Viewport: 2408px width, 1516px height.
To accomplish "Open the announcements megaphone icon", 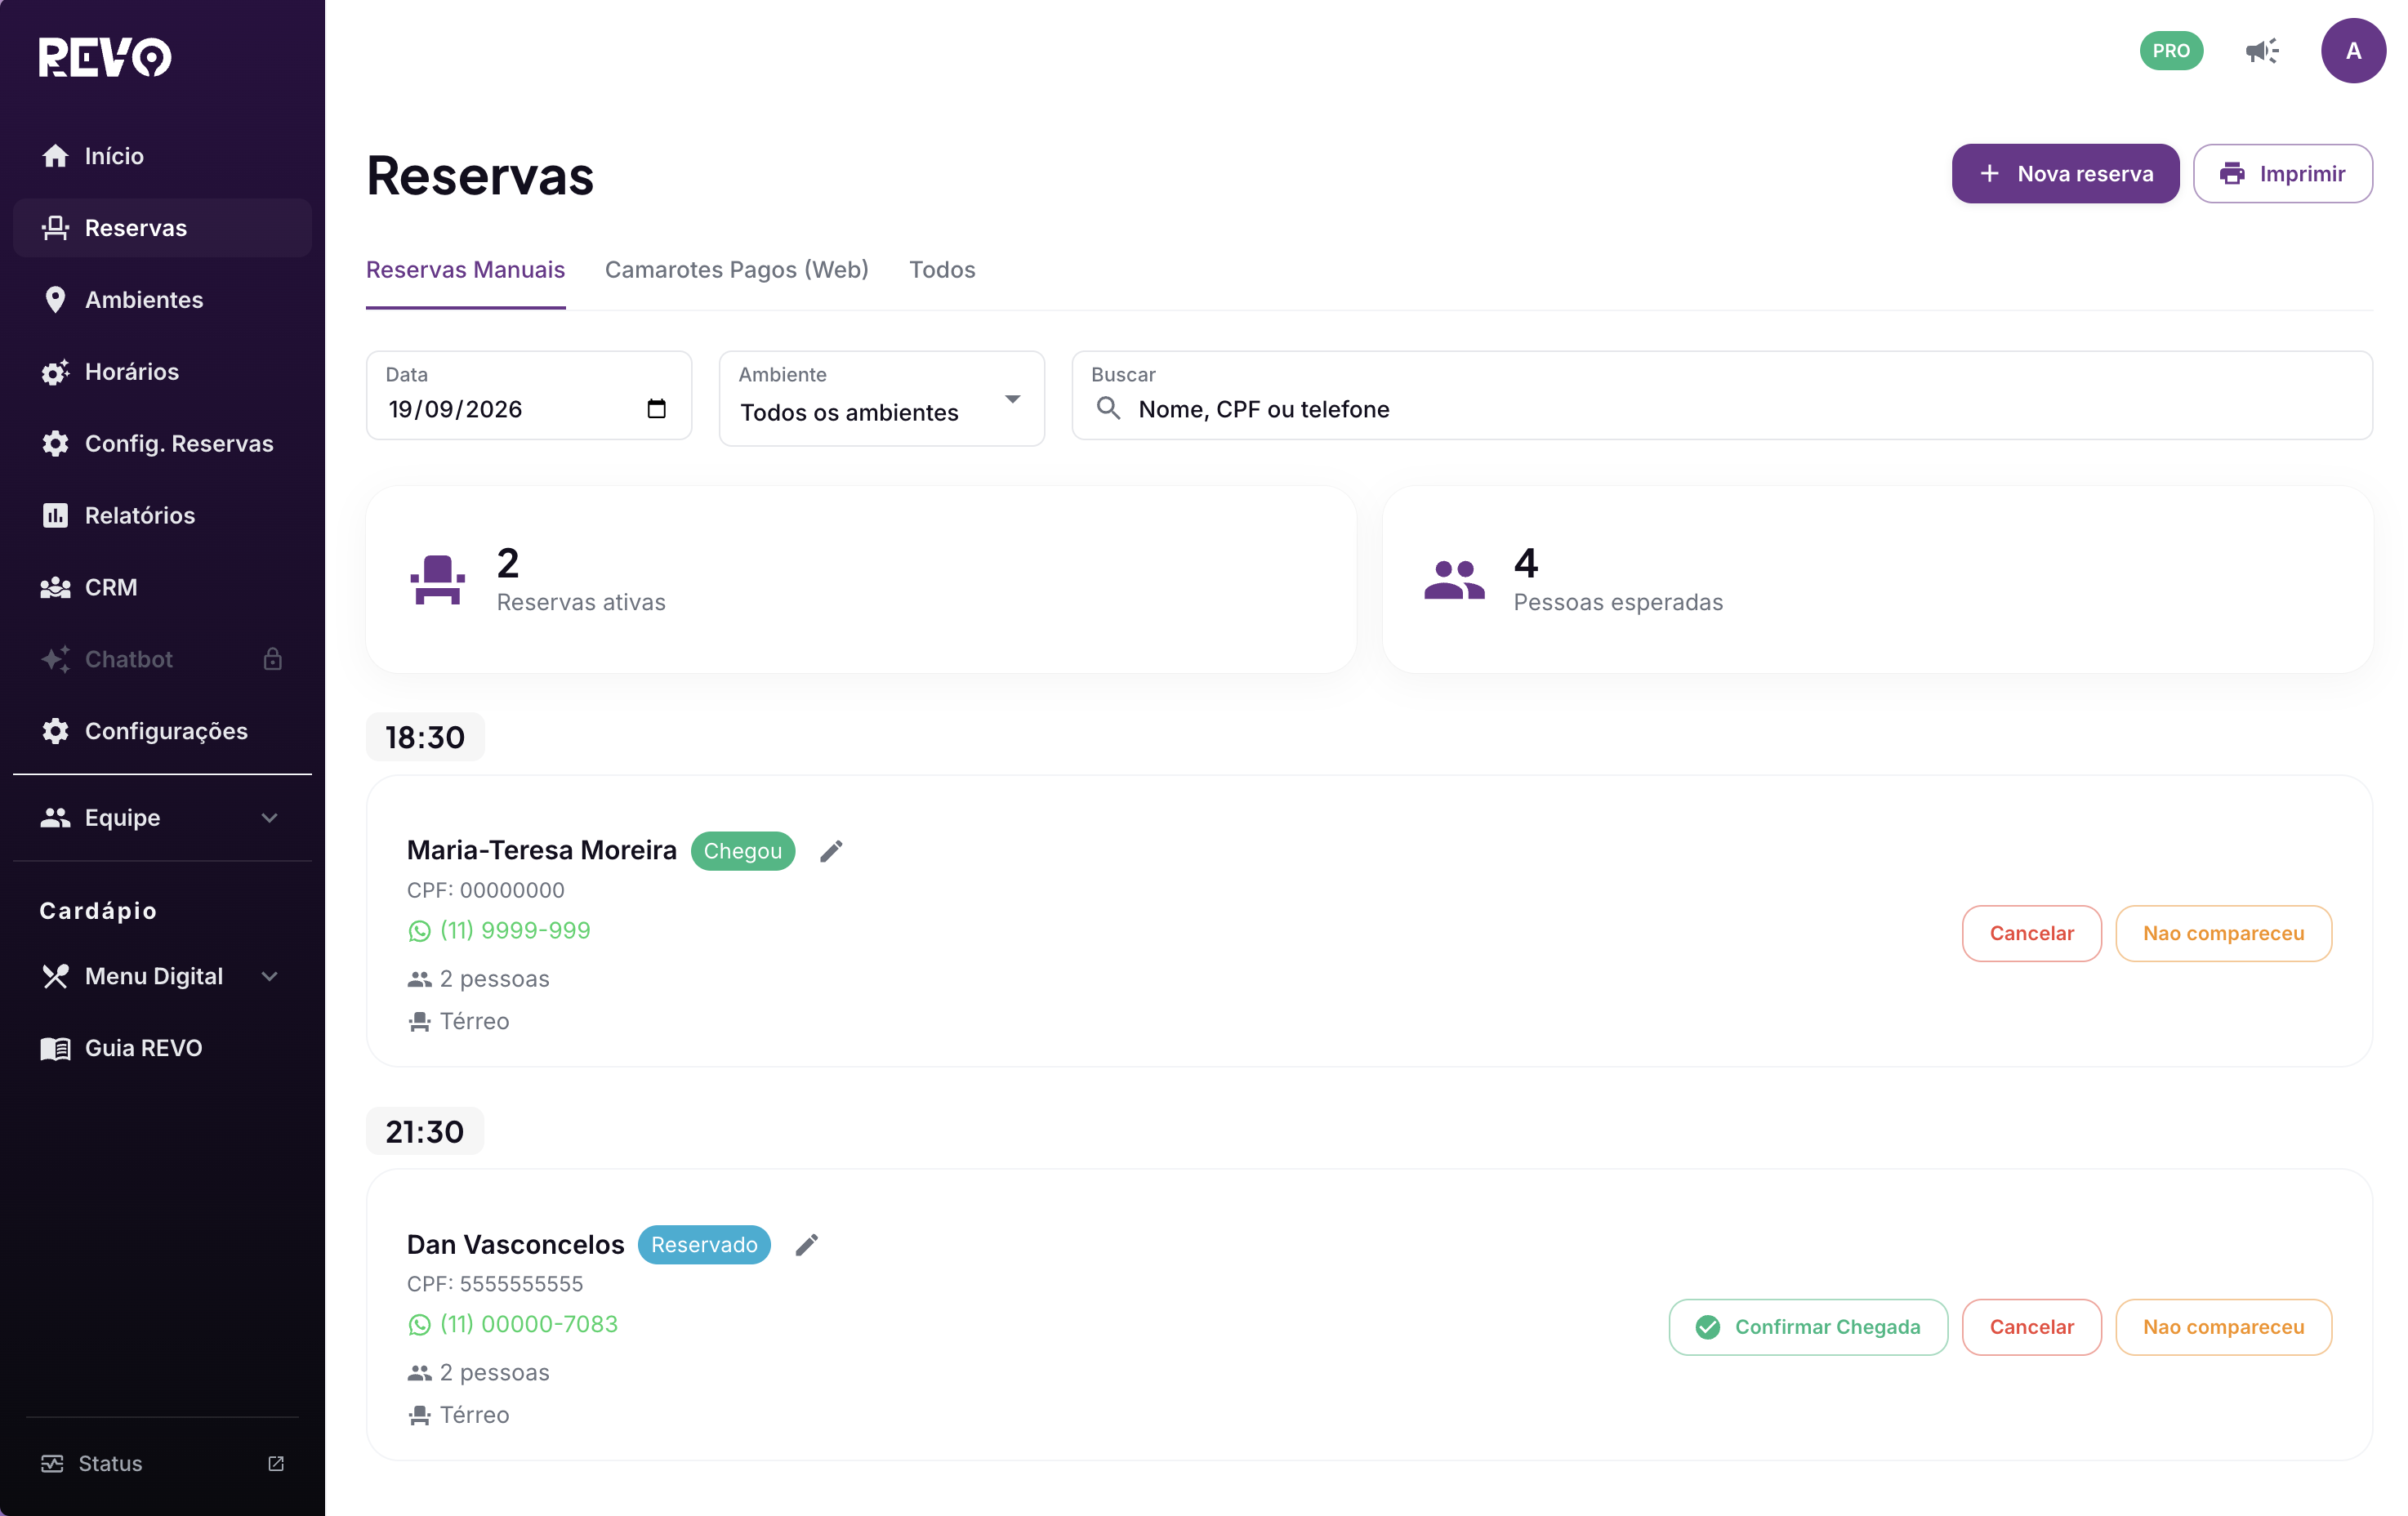I will (2261, 51).
